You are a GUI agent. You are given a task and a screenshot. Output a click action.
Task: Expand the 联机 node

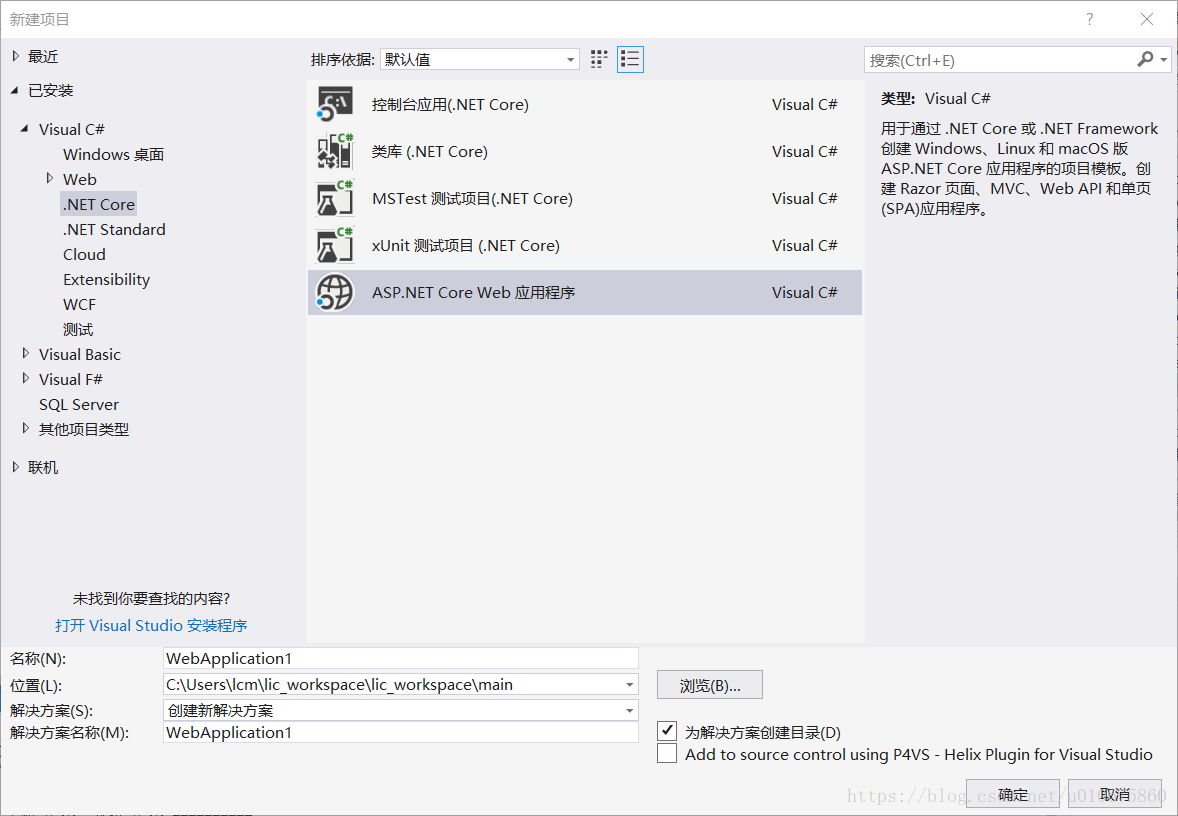click(16, 467)
